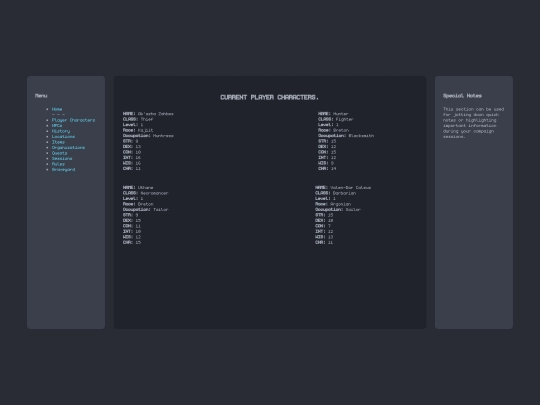Click the Thief character's name
This screenshot has height=405, width=540.
point(156,114)
